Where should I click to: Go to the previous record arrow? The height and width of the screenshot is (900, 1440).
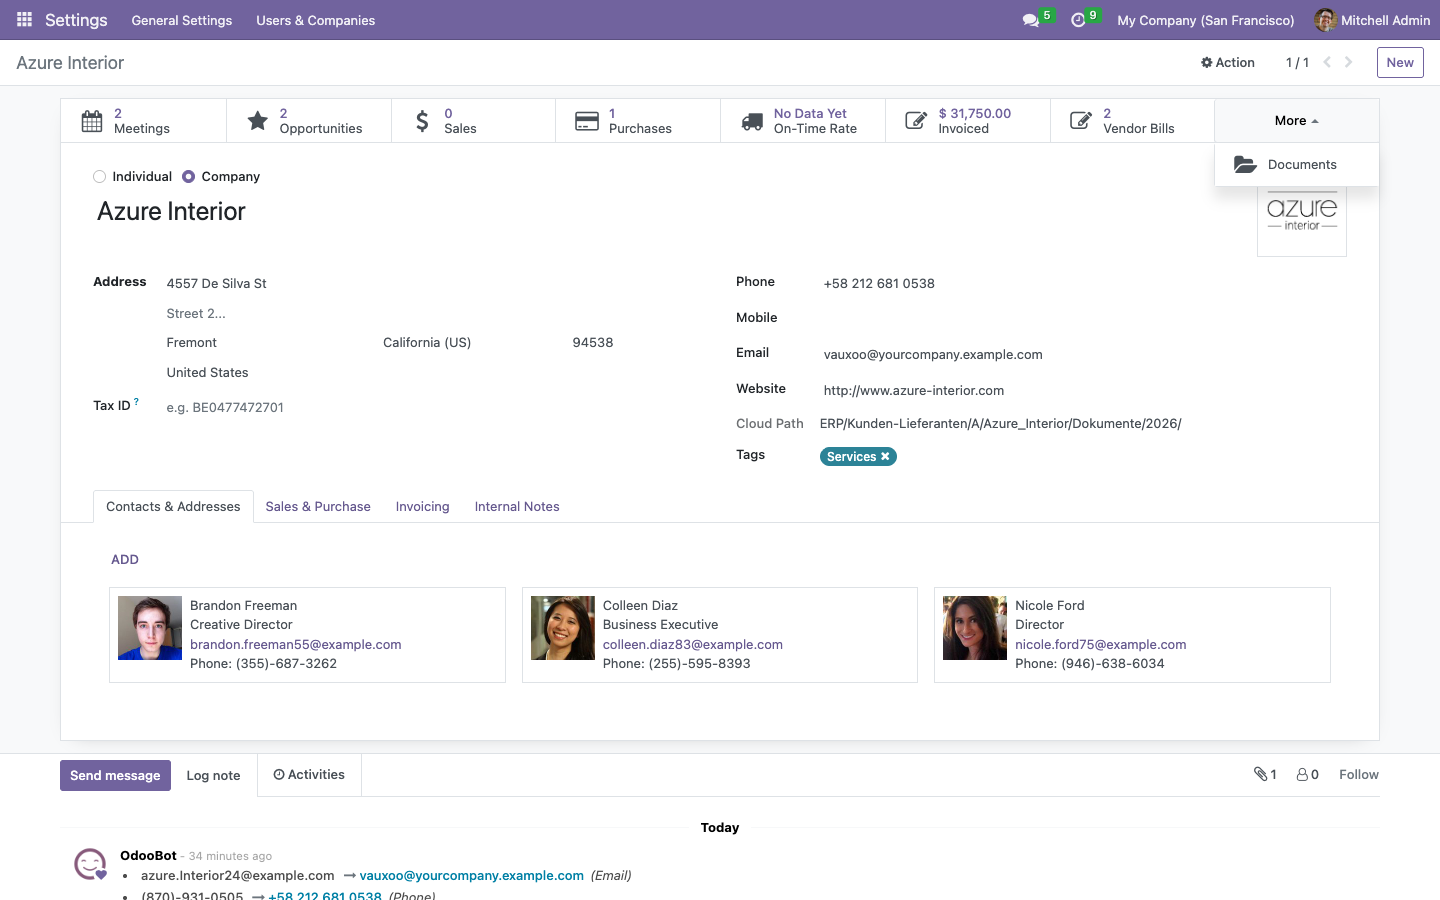pyautogui.click(x=1327, y=62)
